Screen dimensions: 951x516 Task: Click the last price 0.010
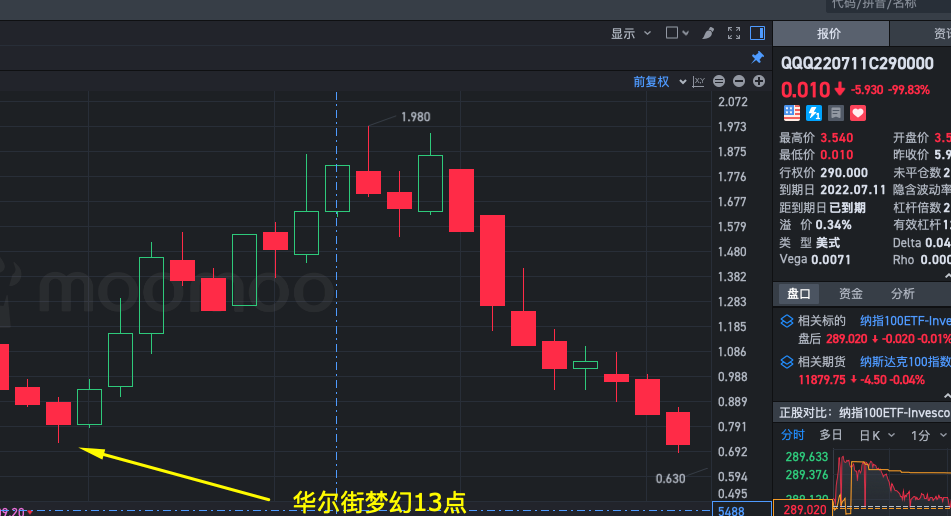coord(805,90)
